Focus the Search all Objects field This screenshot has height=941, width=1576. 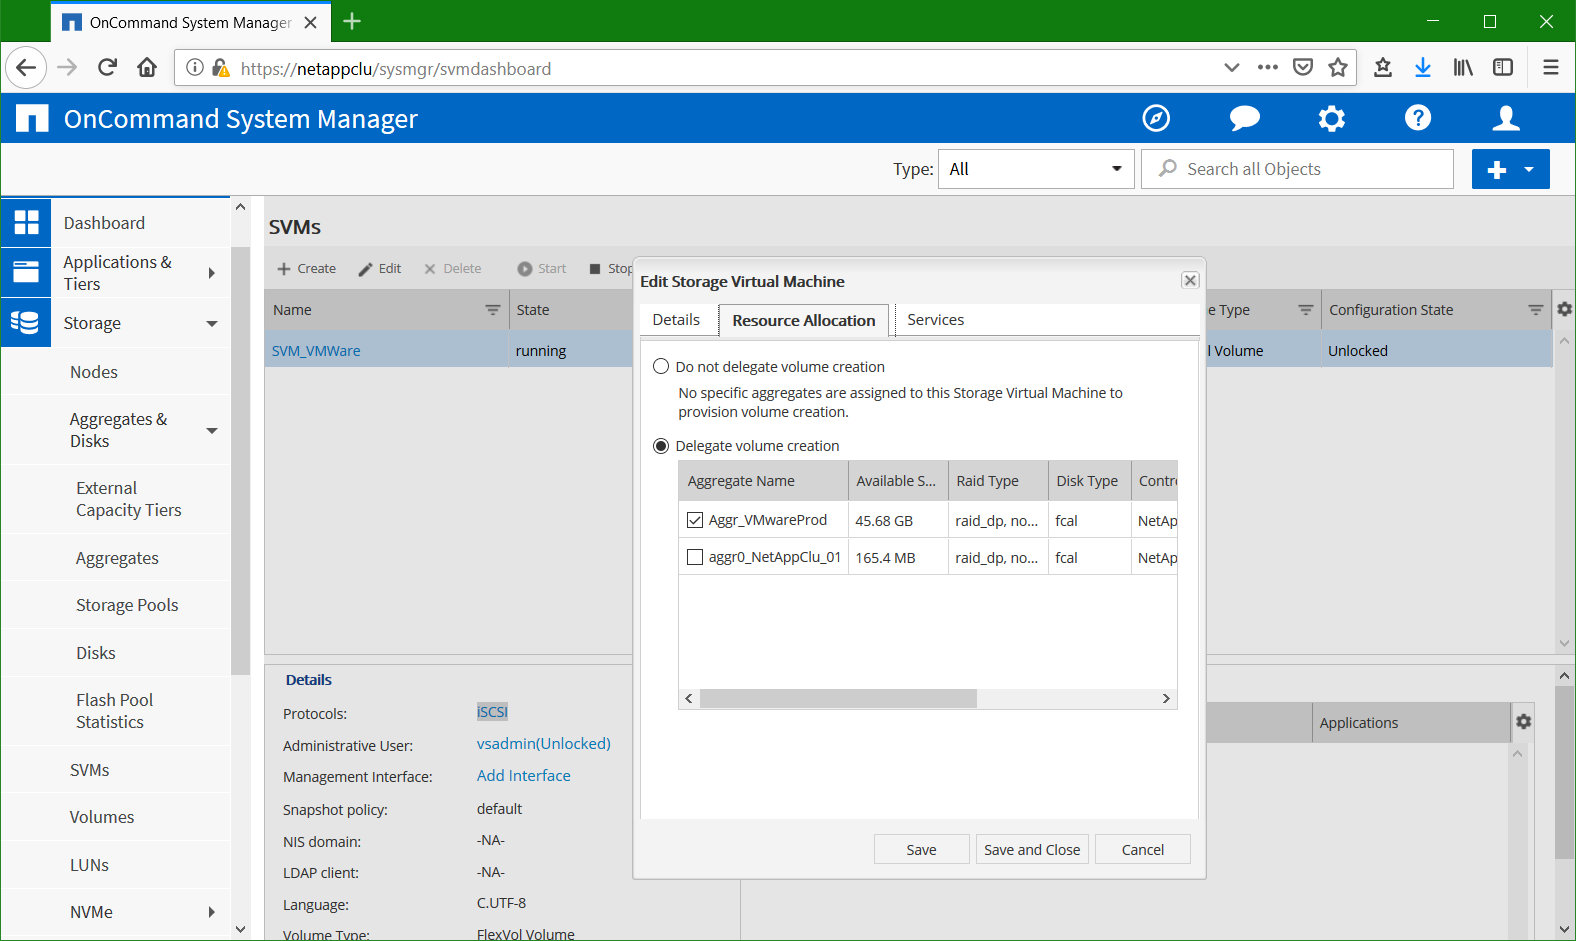tap(1297, 169)
